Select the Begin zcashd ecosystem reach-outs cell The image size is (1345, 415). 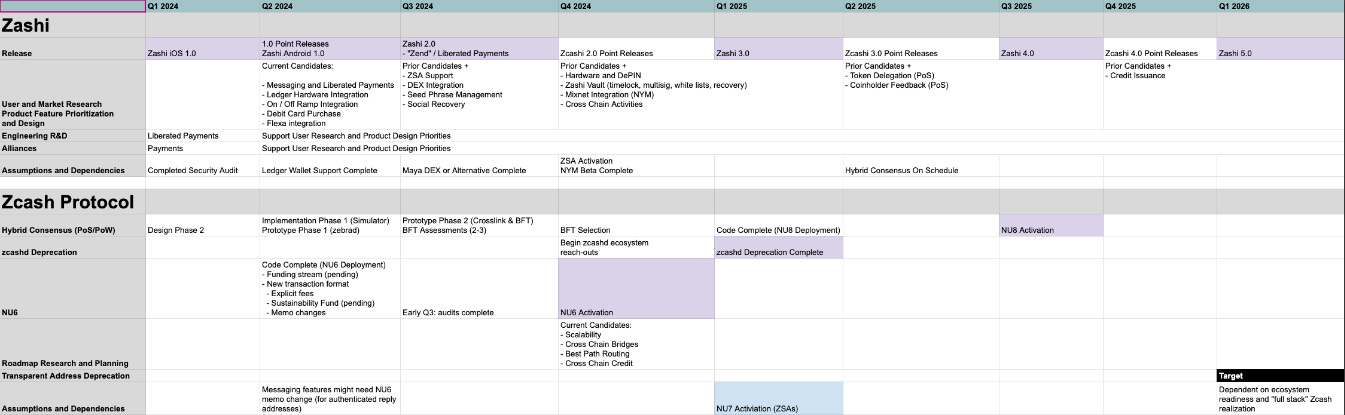pos(635,247)
